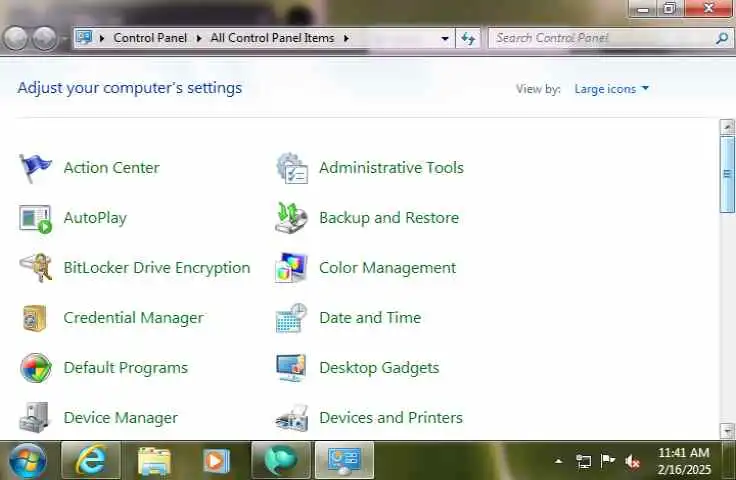Screen dimensions: 736x480
Task: Expand arrow after Control Panel breadcrumb
Action: pos(199,38)
